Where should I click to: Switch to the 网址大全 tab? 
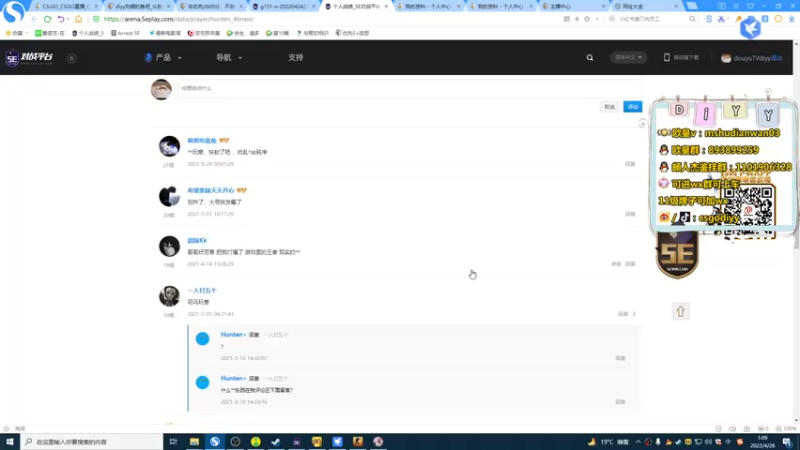coord(645,6)
